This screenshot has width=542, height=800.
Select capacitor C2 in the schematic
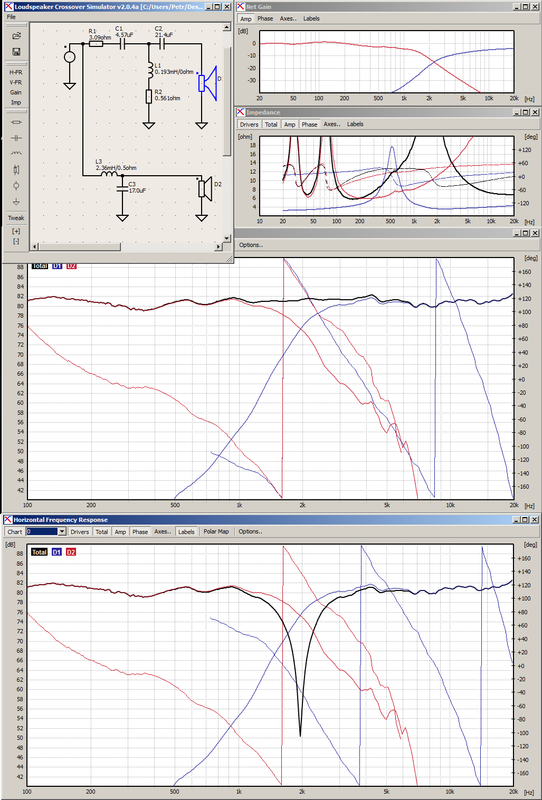(x=162, y=44)
